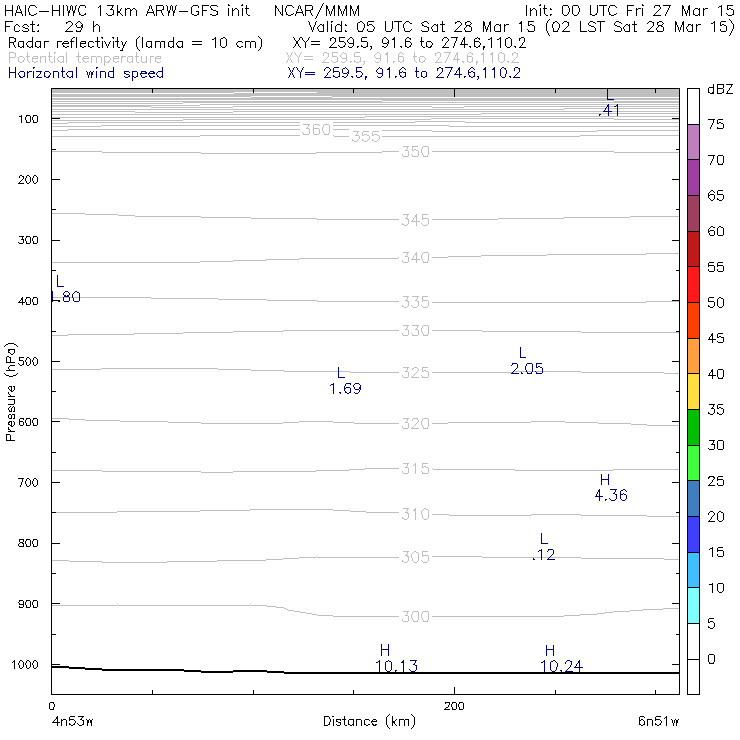Click the 'Fcst: 29 h' forecast hour text

(52, 27)
